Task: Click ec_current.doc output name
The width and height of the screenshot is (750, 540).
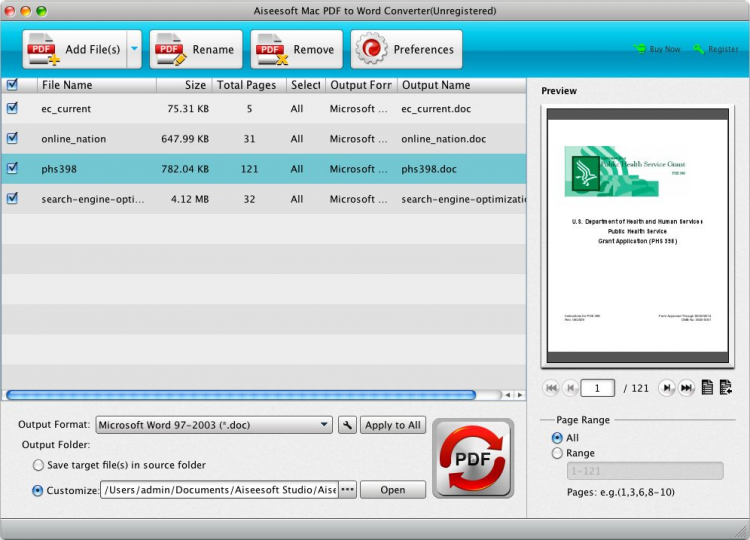Action: pyautogui.click(x=436, y=109)
